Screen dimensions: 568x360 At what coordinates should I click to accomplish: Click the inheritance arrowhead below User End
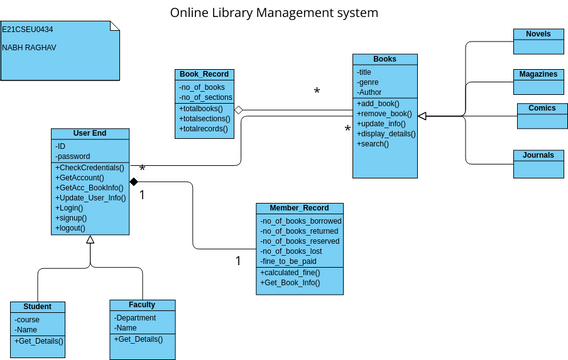coord(90,239)
